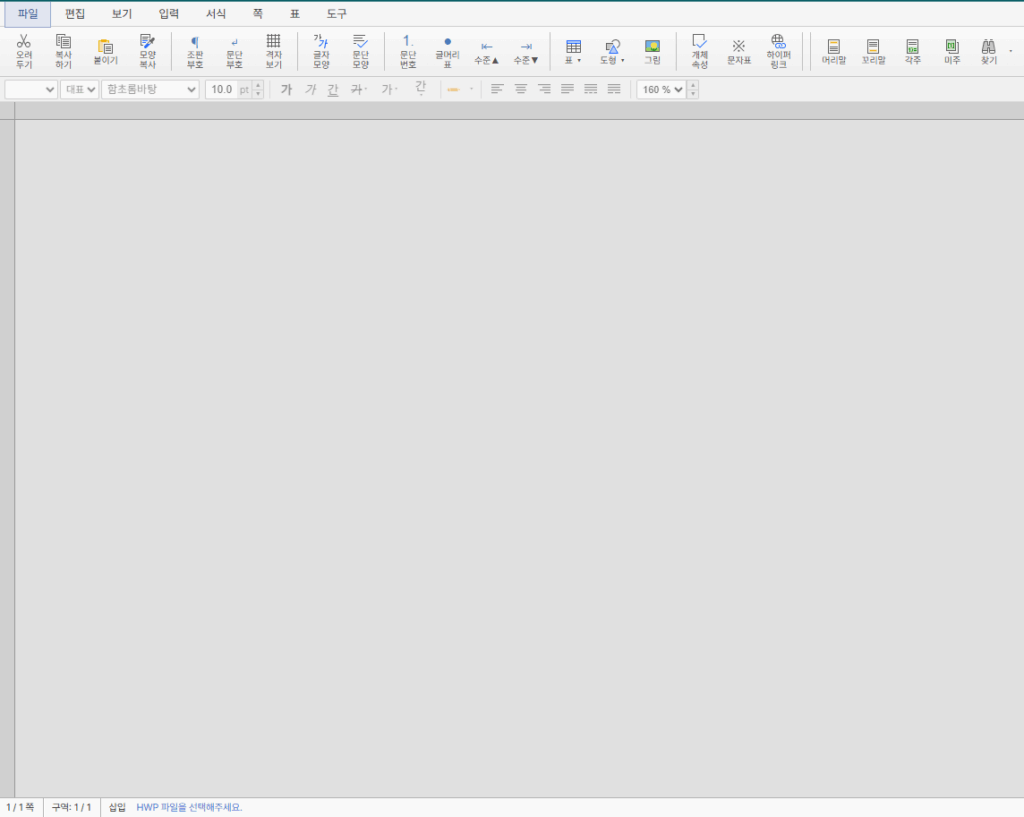This screenshot has height=817, width=1024.
Task: Insert a 하이퍼링크 (Hyperlink)
Action: click(x=778, y=50)
